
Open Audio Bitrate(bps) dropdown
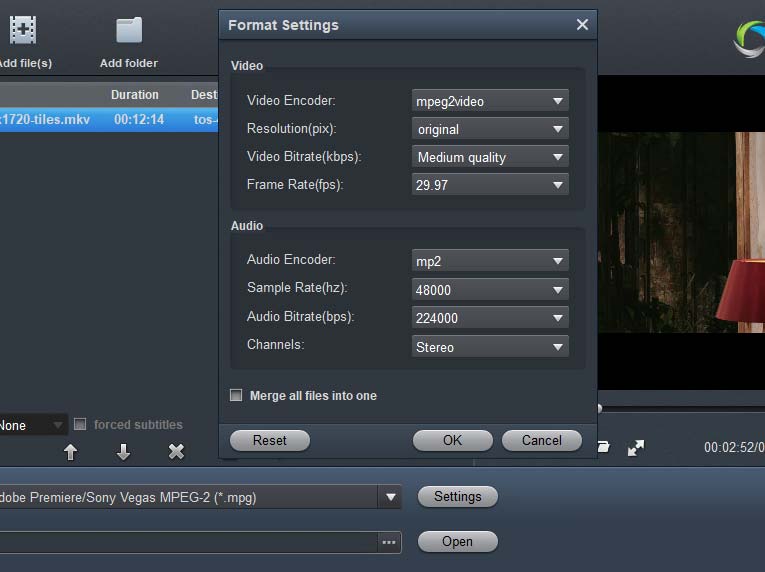click(x=490, y=318)
